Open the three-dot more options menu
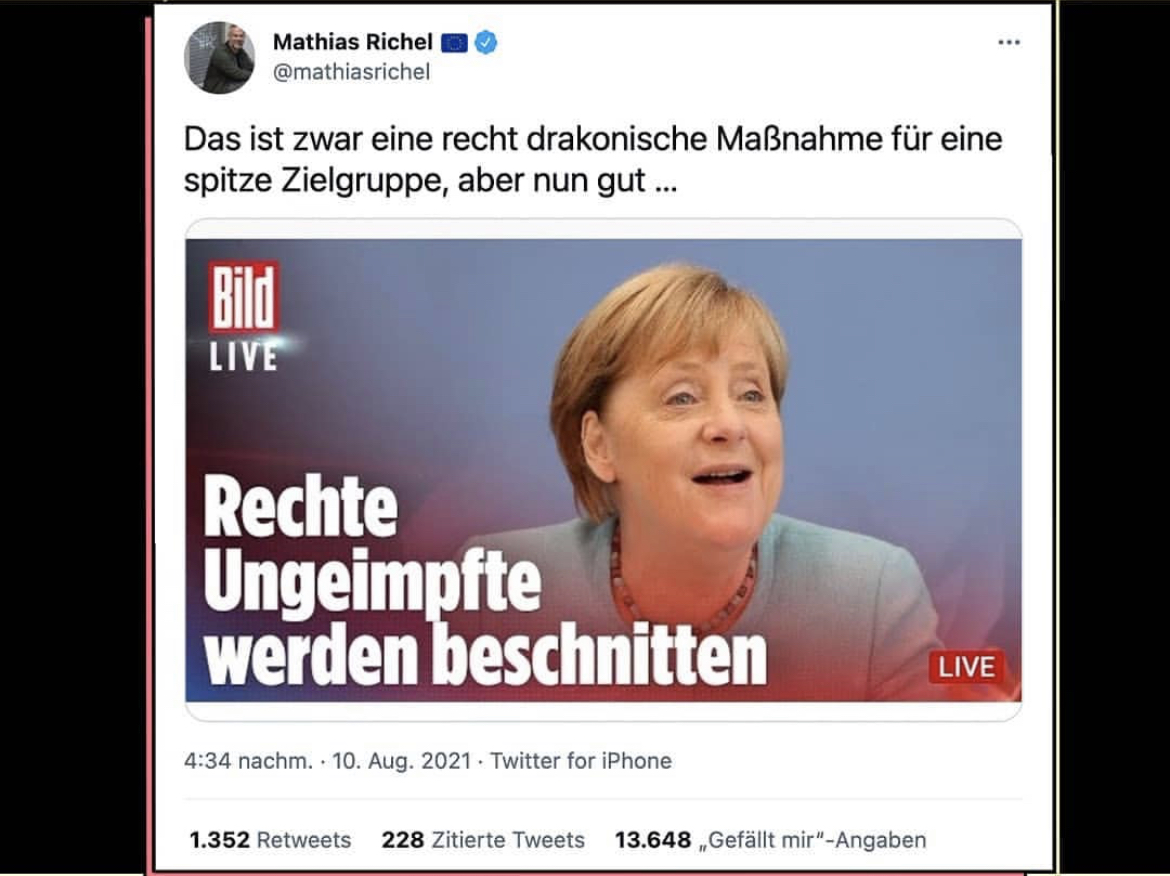The height and width of the screenshot is (876, 1170). pyautogui.click(x=1009, y=43)
